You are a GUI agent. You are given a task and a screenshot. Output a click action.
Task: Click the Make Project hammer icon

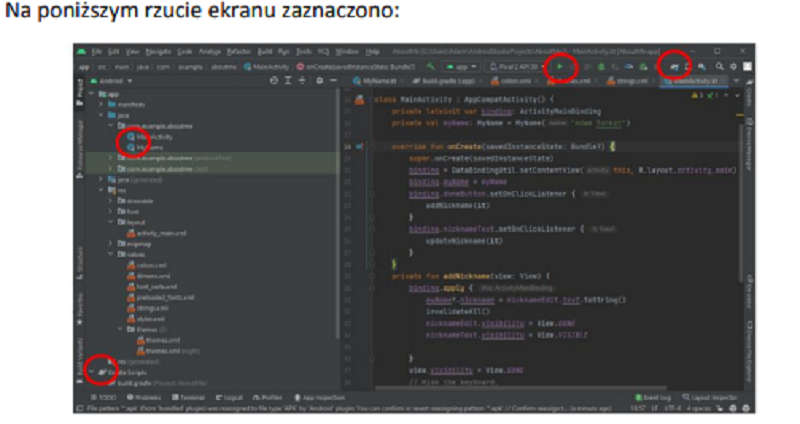click(x=431, y=67)
